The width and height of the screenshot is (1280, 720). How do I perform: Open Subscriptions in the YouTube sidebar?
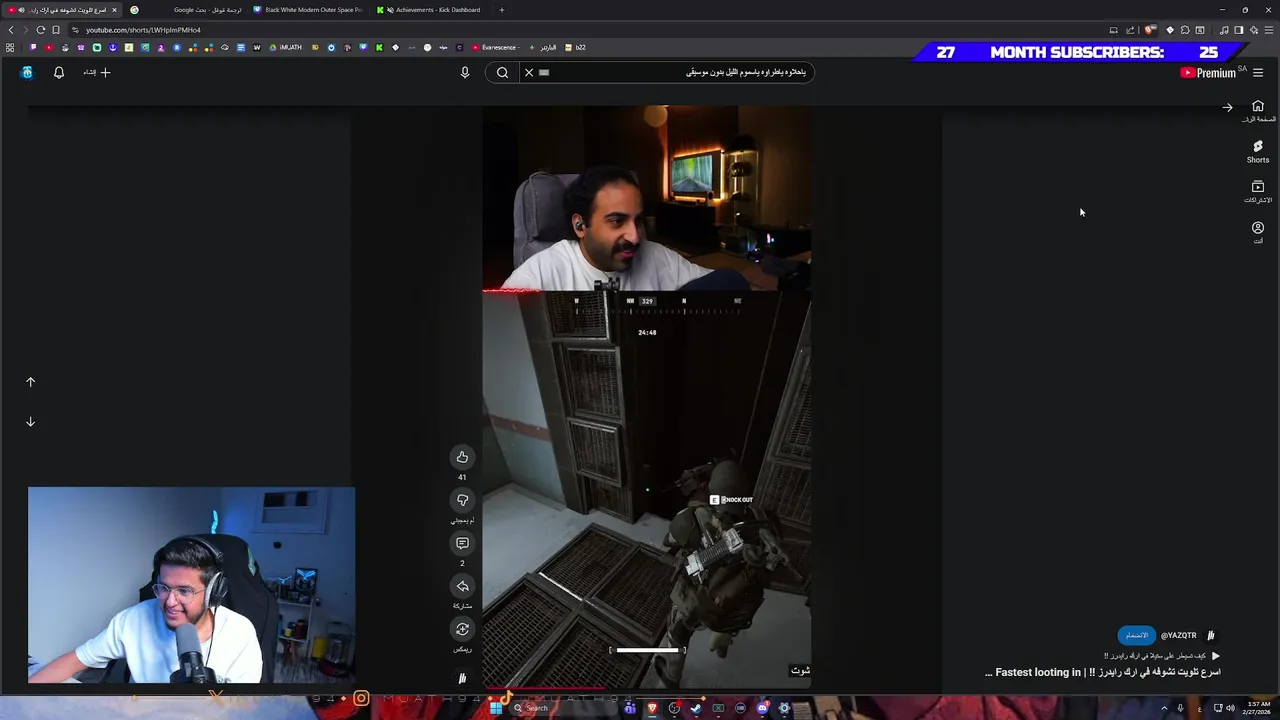coord(1258,192)
